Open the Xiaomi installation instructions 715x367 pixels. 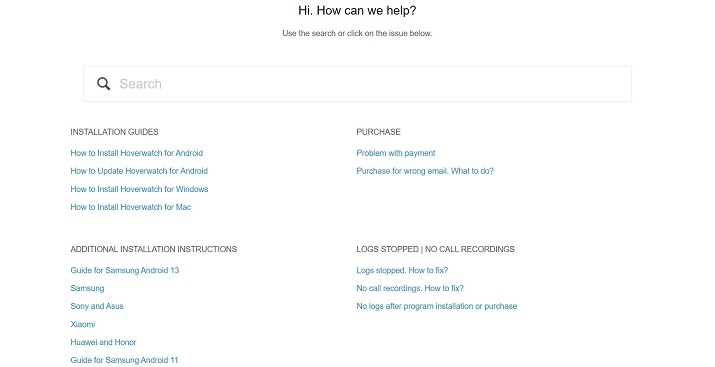[x=83, y=324]
